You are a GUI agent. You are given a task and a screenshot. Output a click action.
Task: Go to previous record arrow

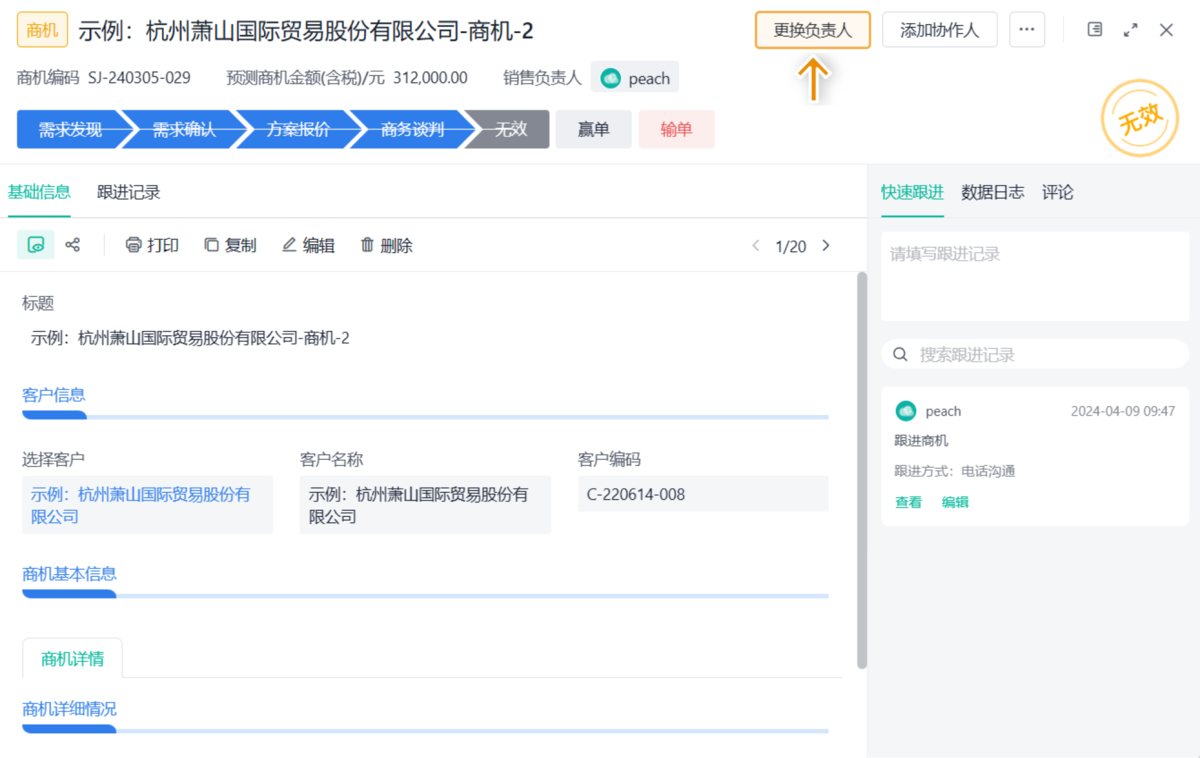click(x=756, y=245)
